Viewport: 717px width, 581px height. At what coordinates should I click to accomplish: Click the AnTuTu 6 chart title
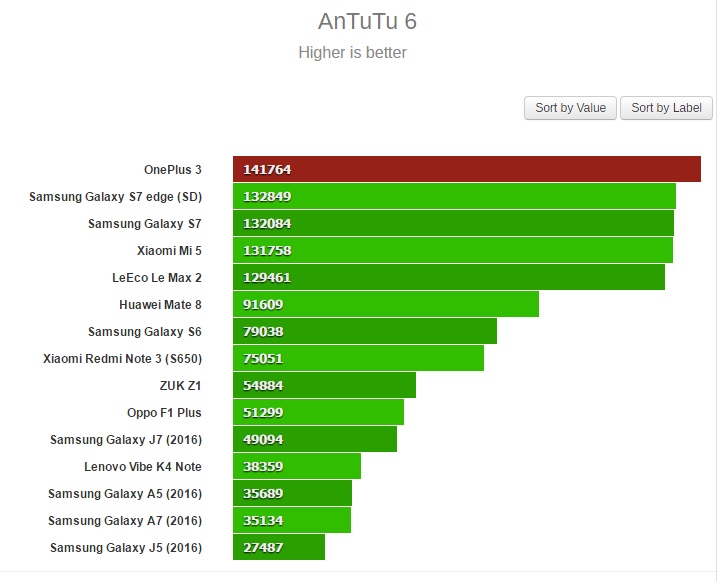click(367, 21)
